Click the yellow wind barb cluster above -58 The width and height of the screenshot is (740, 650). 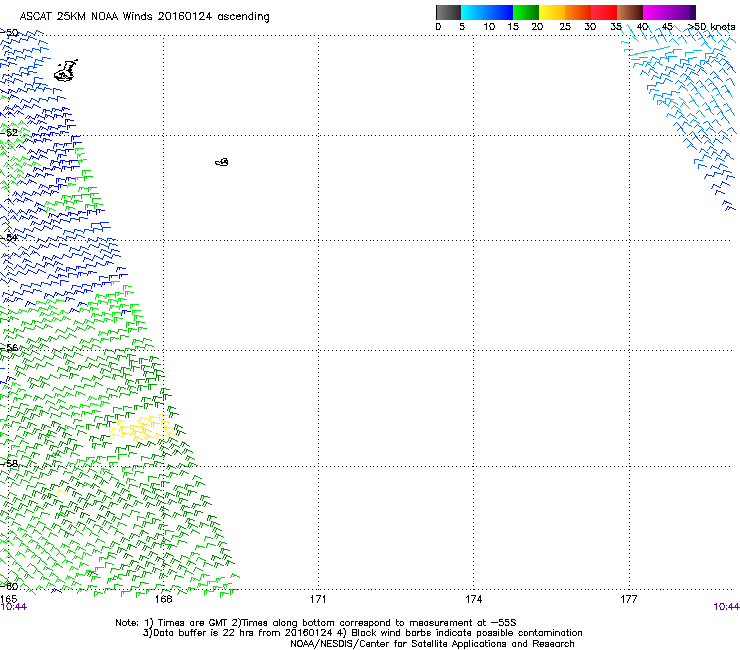(x=140, y=428)
